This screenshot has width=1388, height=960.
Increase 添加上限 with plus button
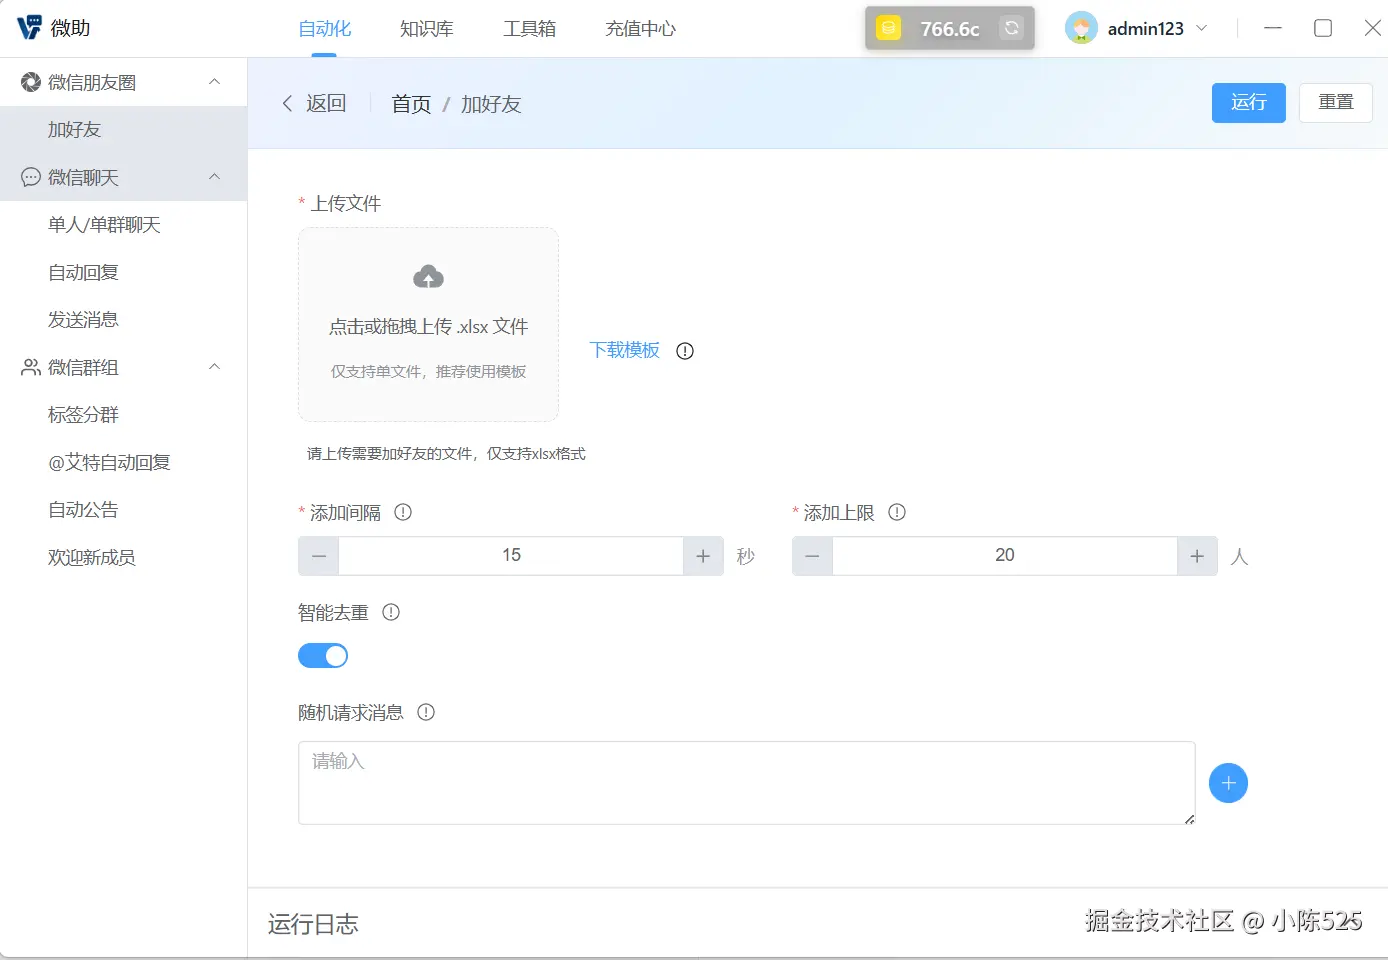1197,556
